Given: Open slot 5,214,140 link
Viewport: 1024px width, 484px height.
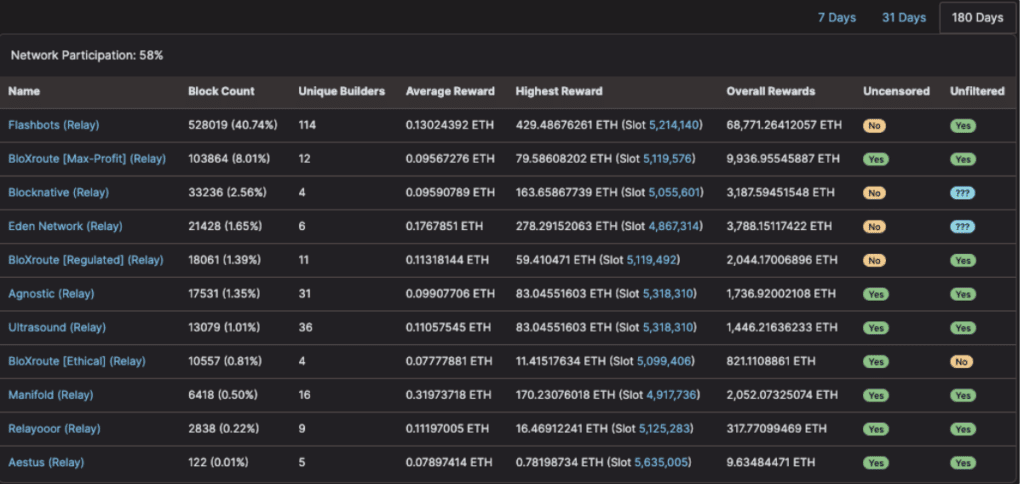Looking at the screenshot, I should (675, 125).
